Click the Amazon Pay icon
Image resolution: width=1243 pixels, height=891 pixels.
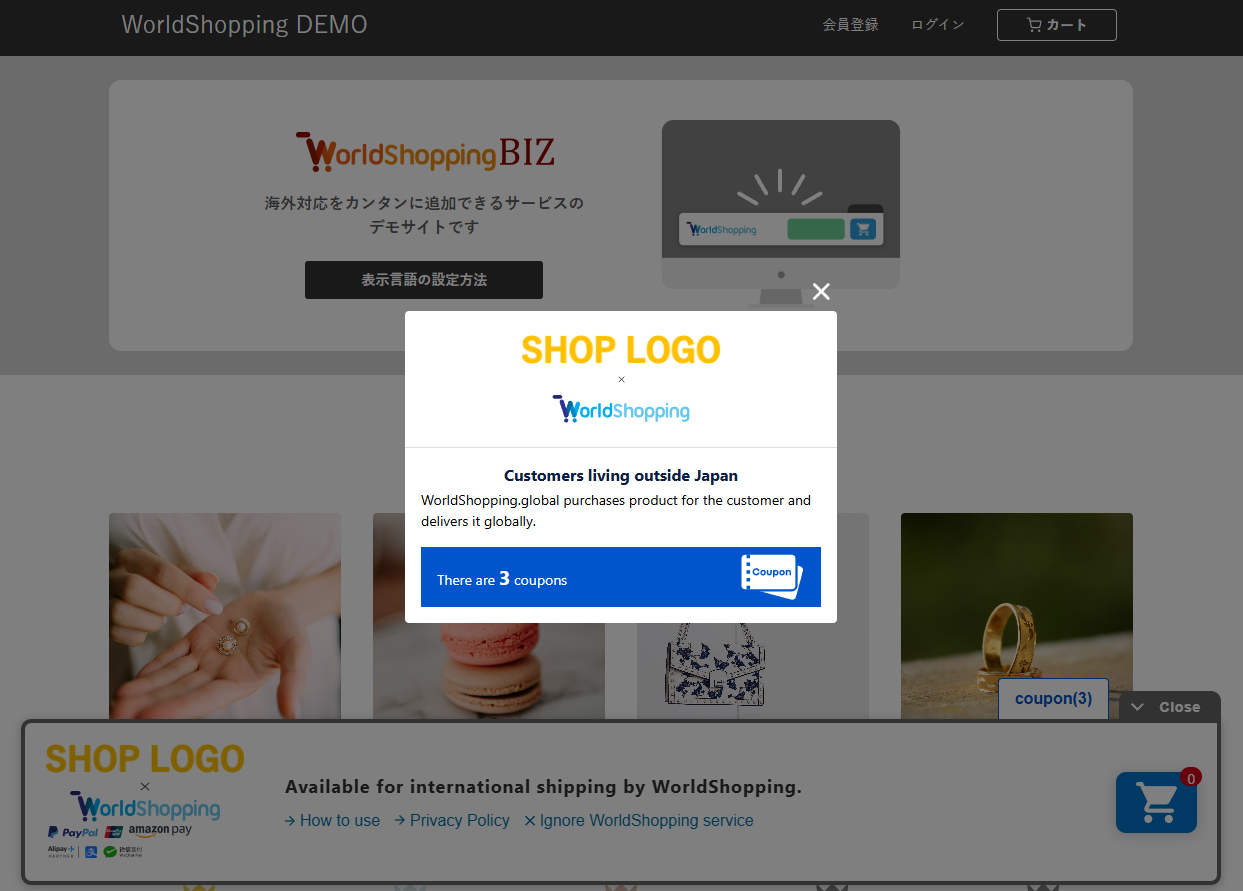pos(159,830)
